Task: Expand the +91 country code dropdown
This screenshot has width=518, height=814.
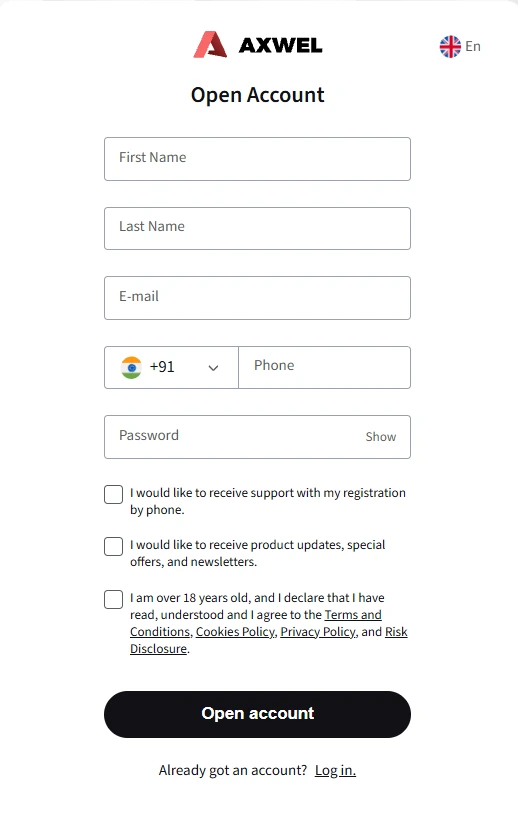Action: (171, 368)
